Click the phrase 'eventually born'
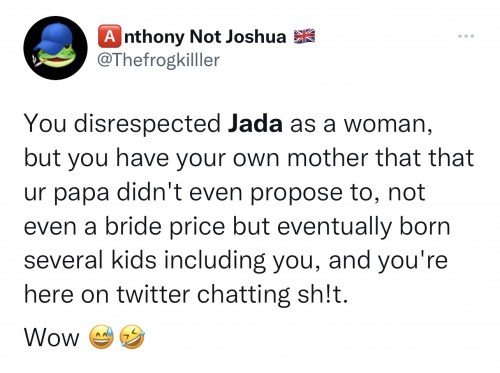This screenshot has height=373, width=500. coord(363,227)
